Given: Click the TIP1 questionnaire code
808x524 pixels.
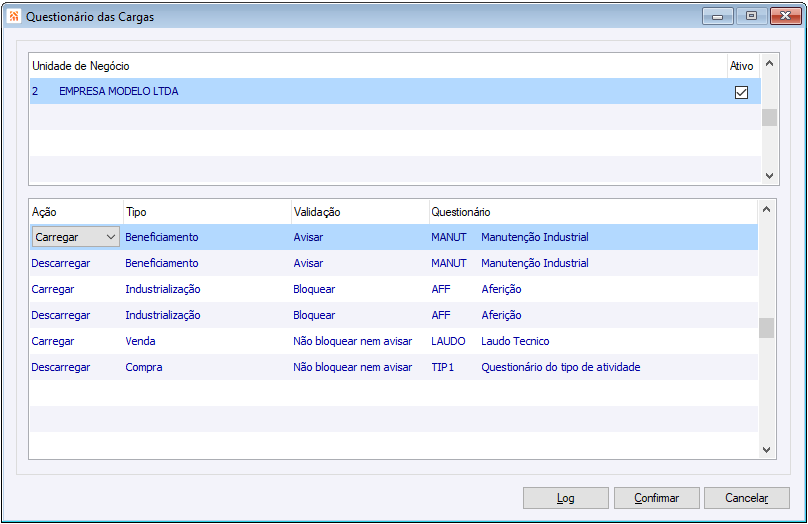Looking at the screenshot, I should tap(443, 367).
